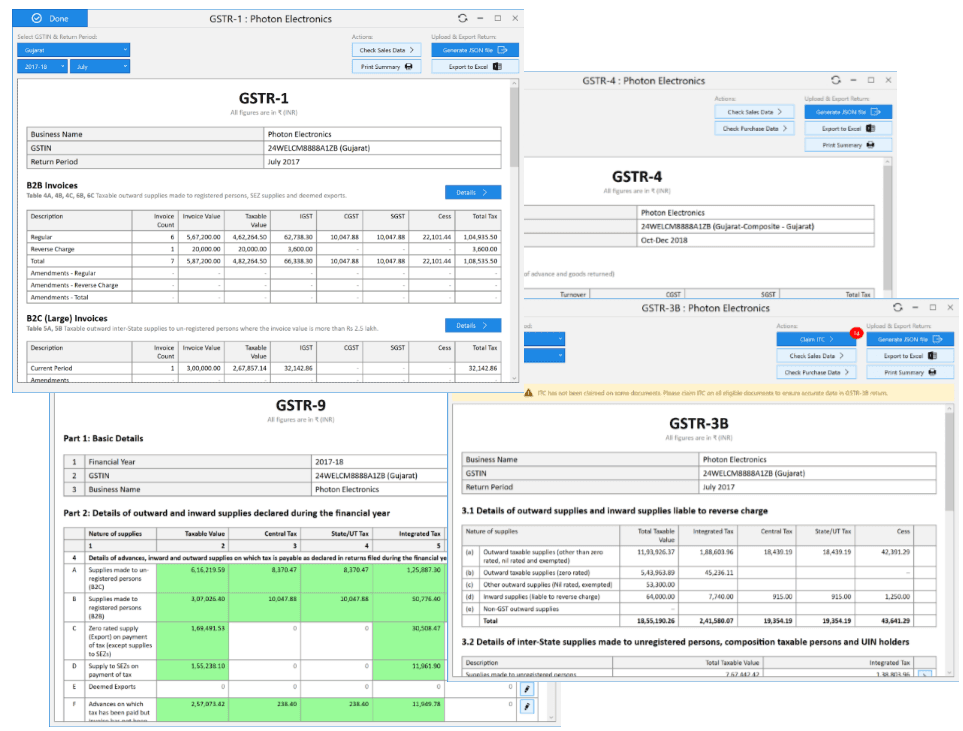Click total taxable value 18,55,190.26 in GSTR-3B

[655, 621]
